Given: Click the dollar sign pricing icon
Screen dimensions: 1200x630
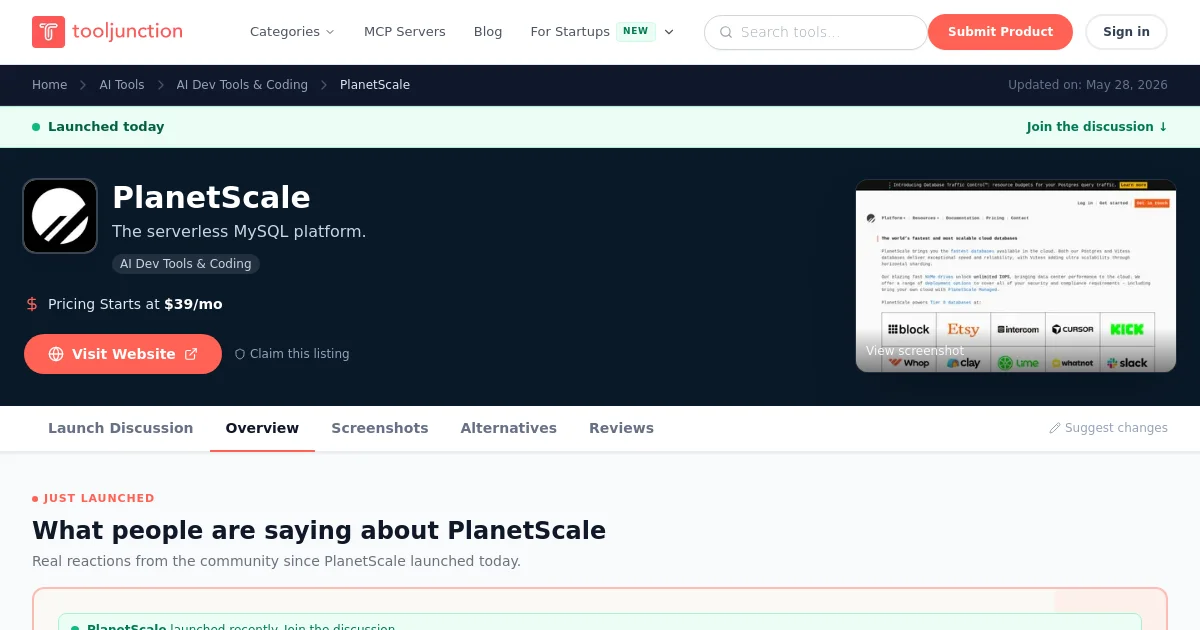Looking at the screenshot, I should point(32,304).
